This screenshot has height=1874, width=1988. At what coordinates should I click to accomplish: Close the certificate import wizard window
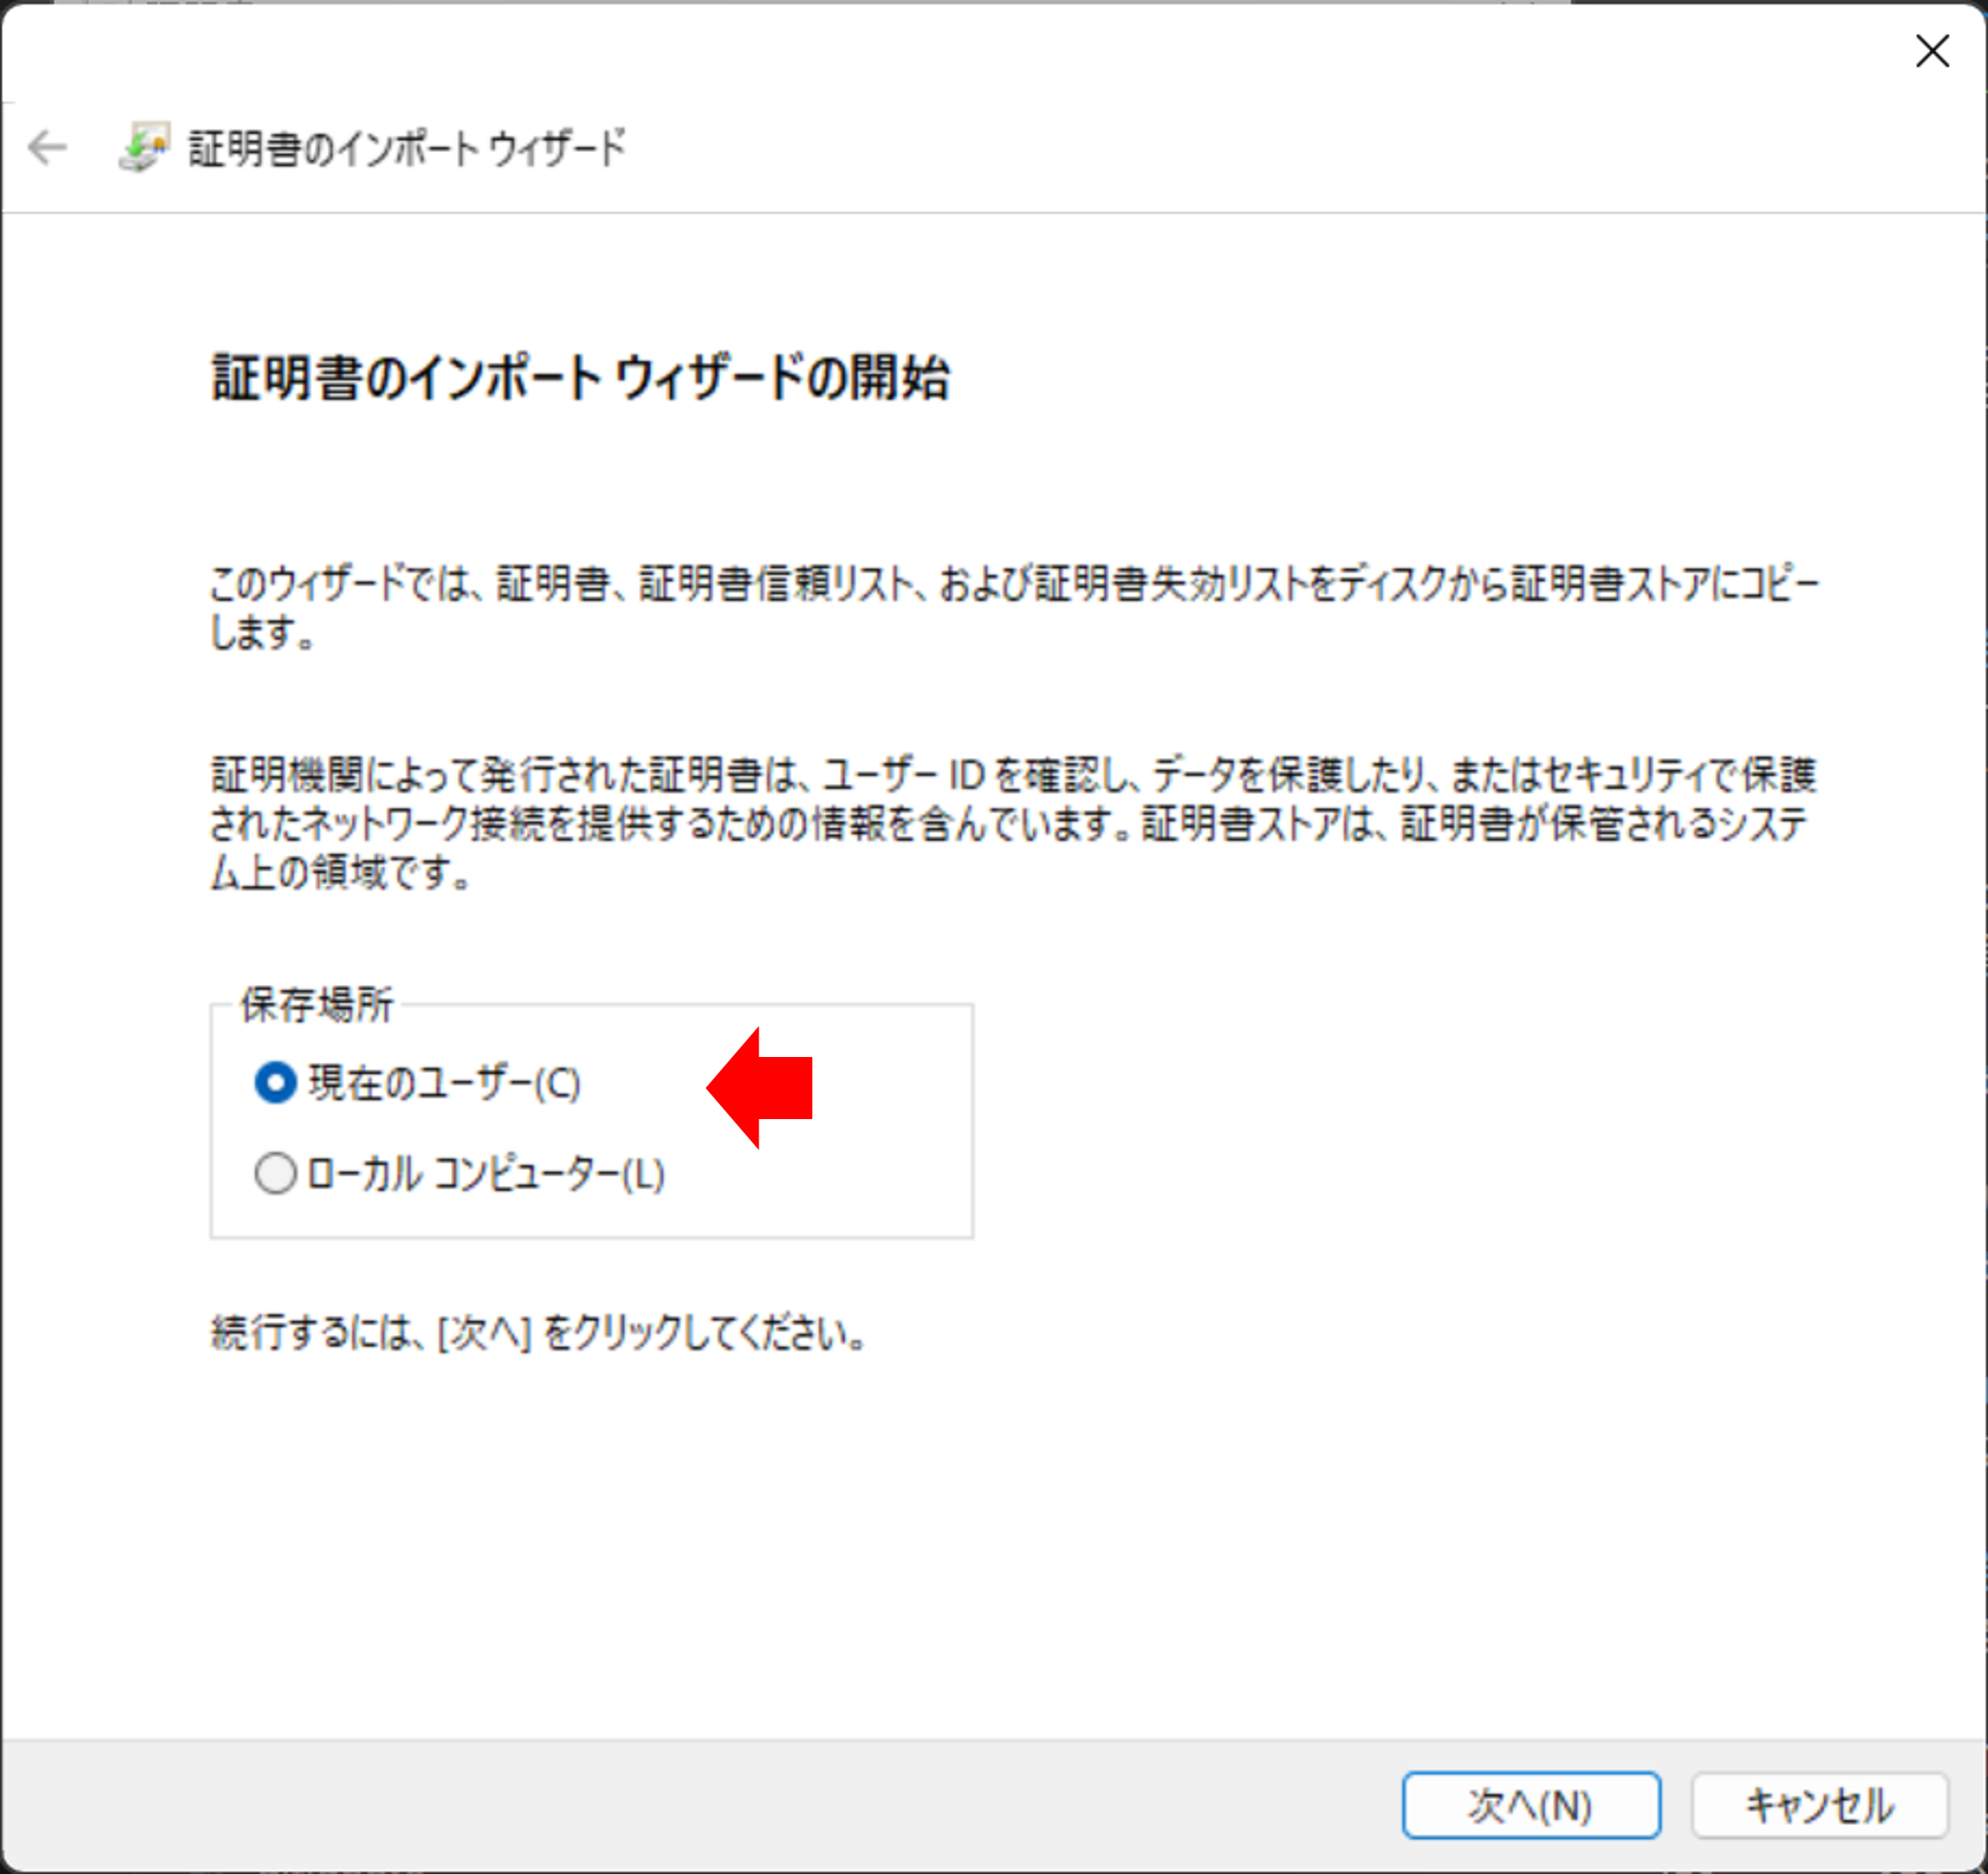pyautogui.click(x=1931, y=51)
